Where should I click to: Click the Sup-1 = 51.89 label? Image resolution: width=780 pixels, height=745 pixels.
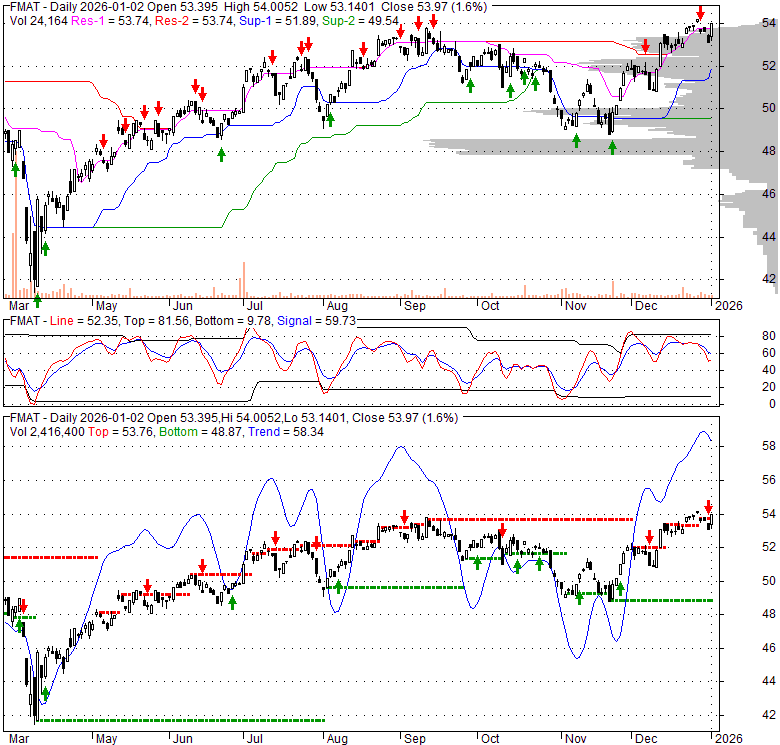coord(278,21)
